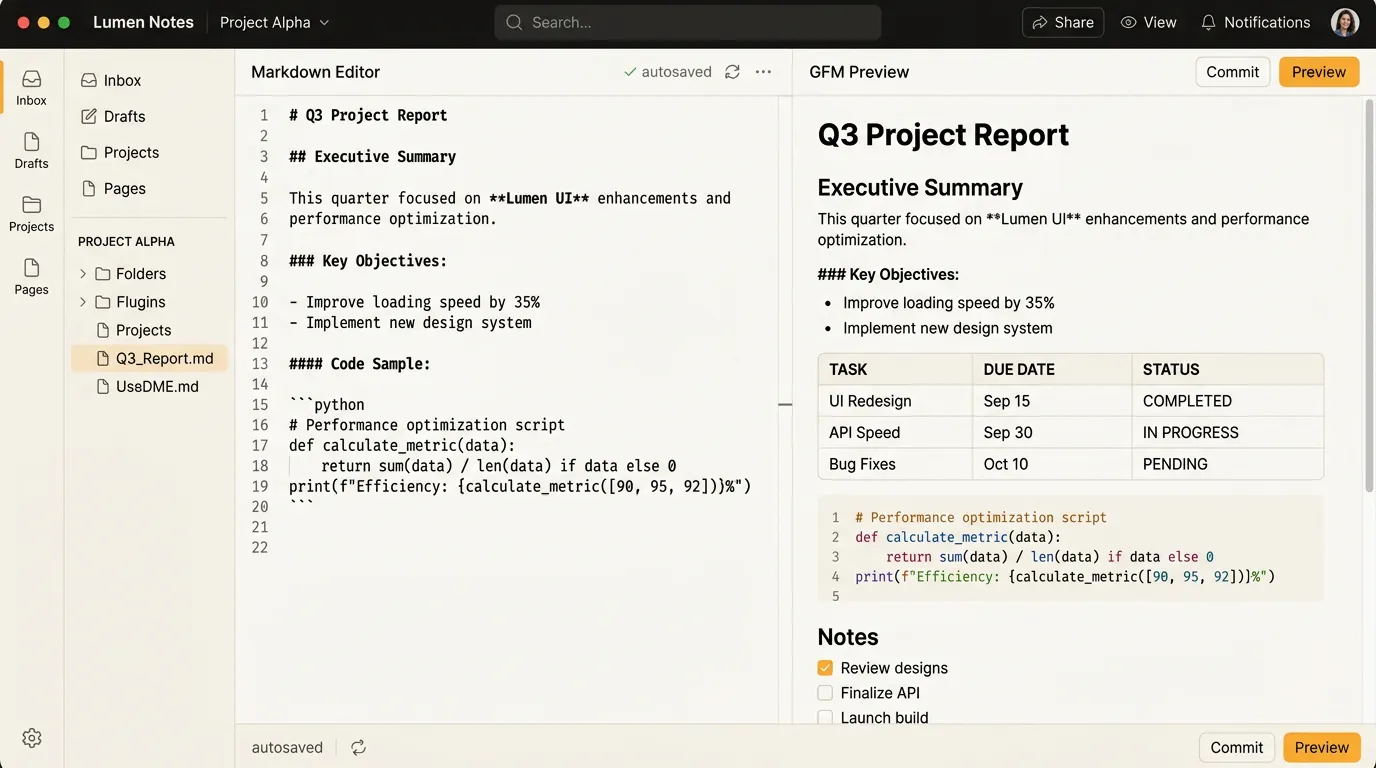Click the API Speed table cell
Screen dimensions: 1376x768
pyautogui.click(x=895, y=433)
